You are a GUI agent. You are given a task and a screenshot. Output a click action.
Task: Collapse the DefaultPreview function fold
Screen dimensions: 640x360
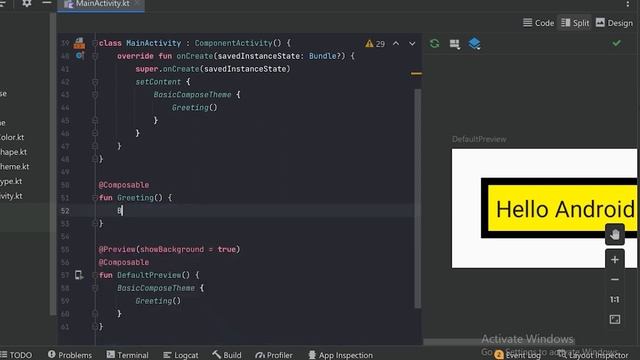[95, 275]
